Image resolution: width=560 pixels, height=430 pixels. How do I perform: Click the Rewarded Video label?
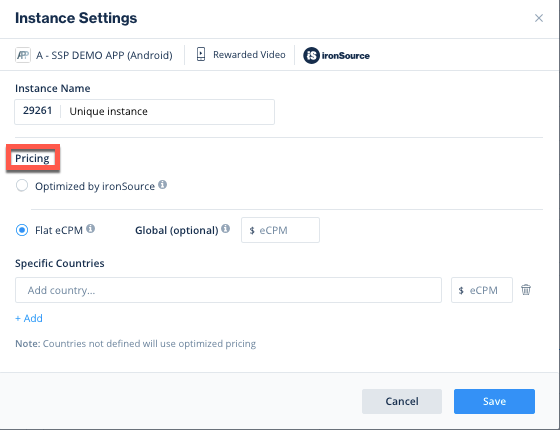point(249,55)
